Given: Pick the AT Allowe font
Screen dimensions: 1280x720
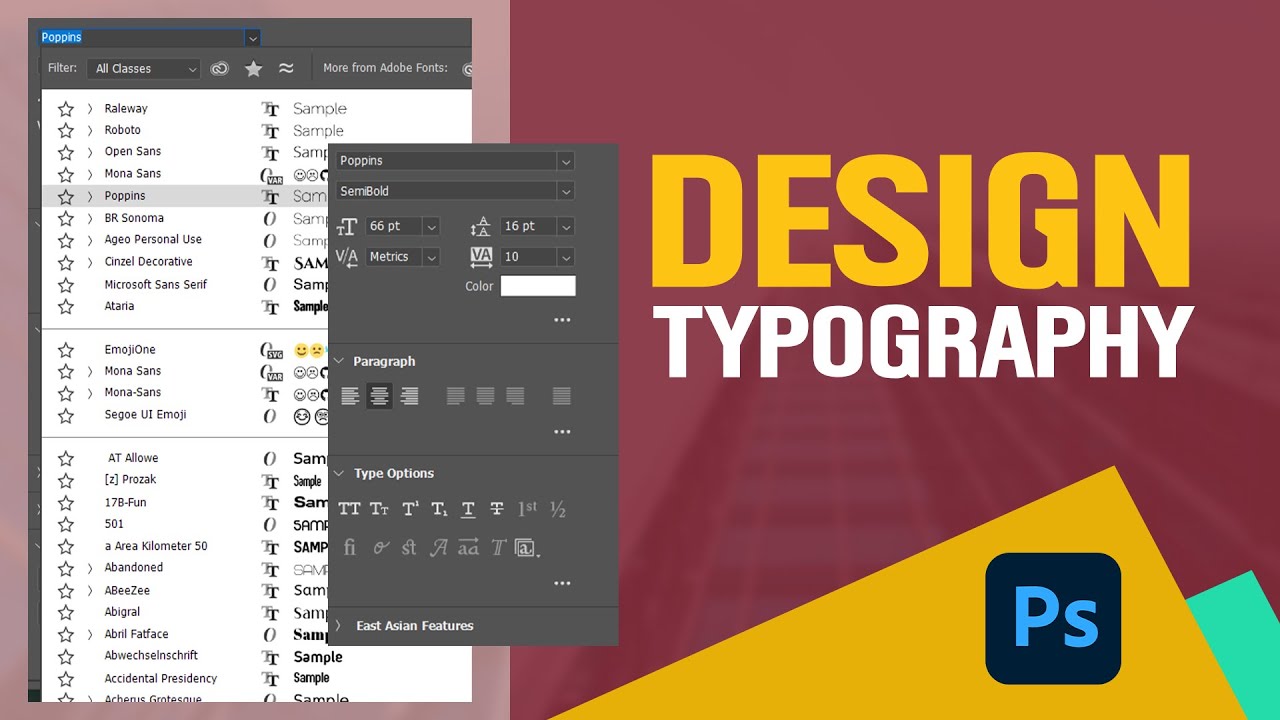Looking at the screenshot, I should pos(133,458).
